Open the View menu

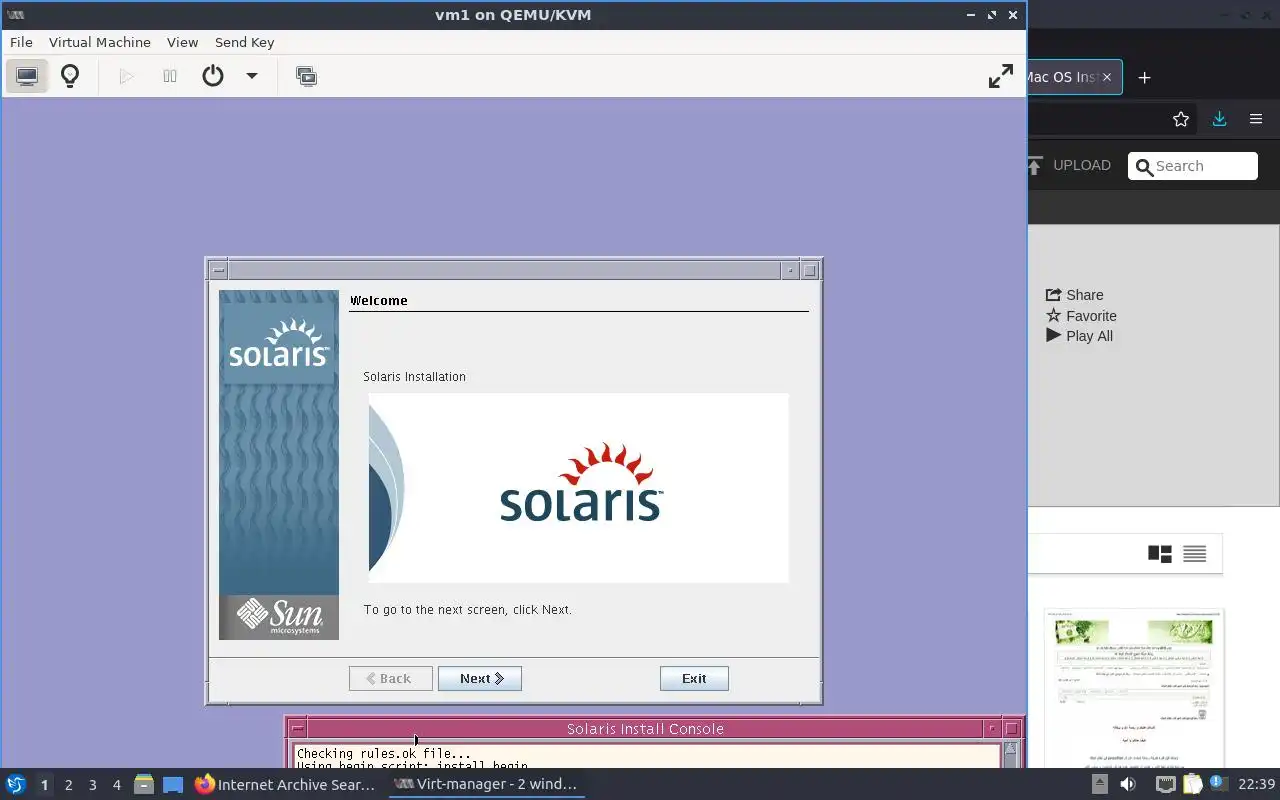tap(182, 42)
